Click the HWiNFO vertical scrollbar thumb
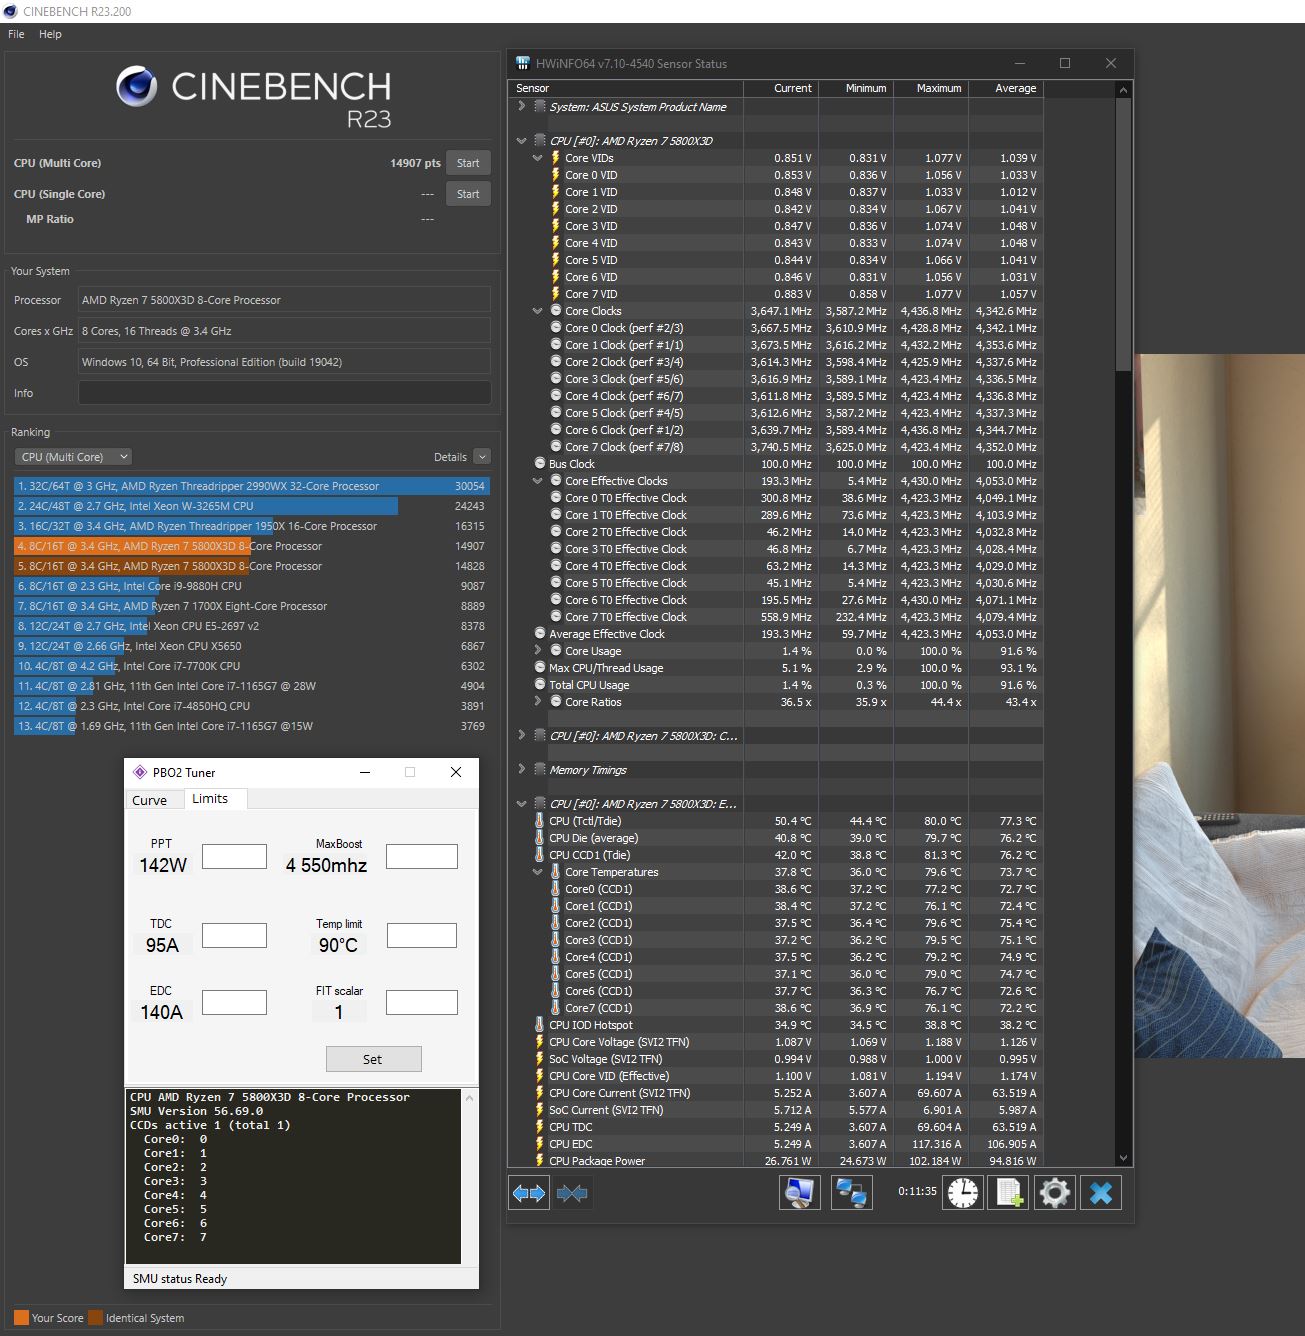 click(1123, 235)
